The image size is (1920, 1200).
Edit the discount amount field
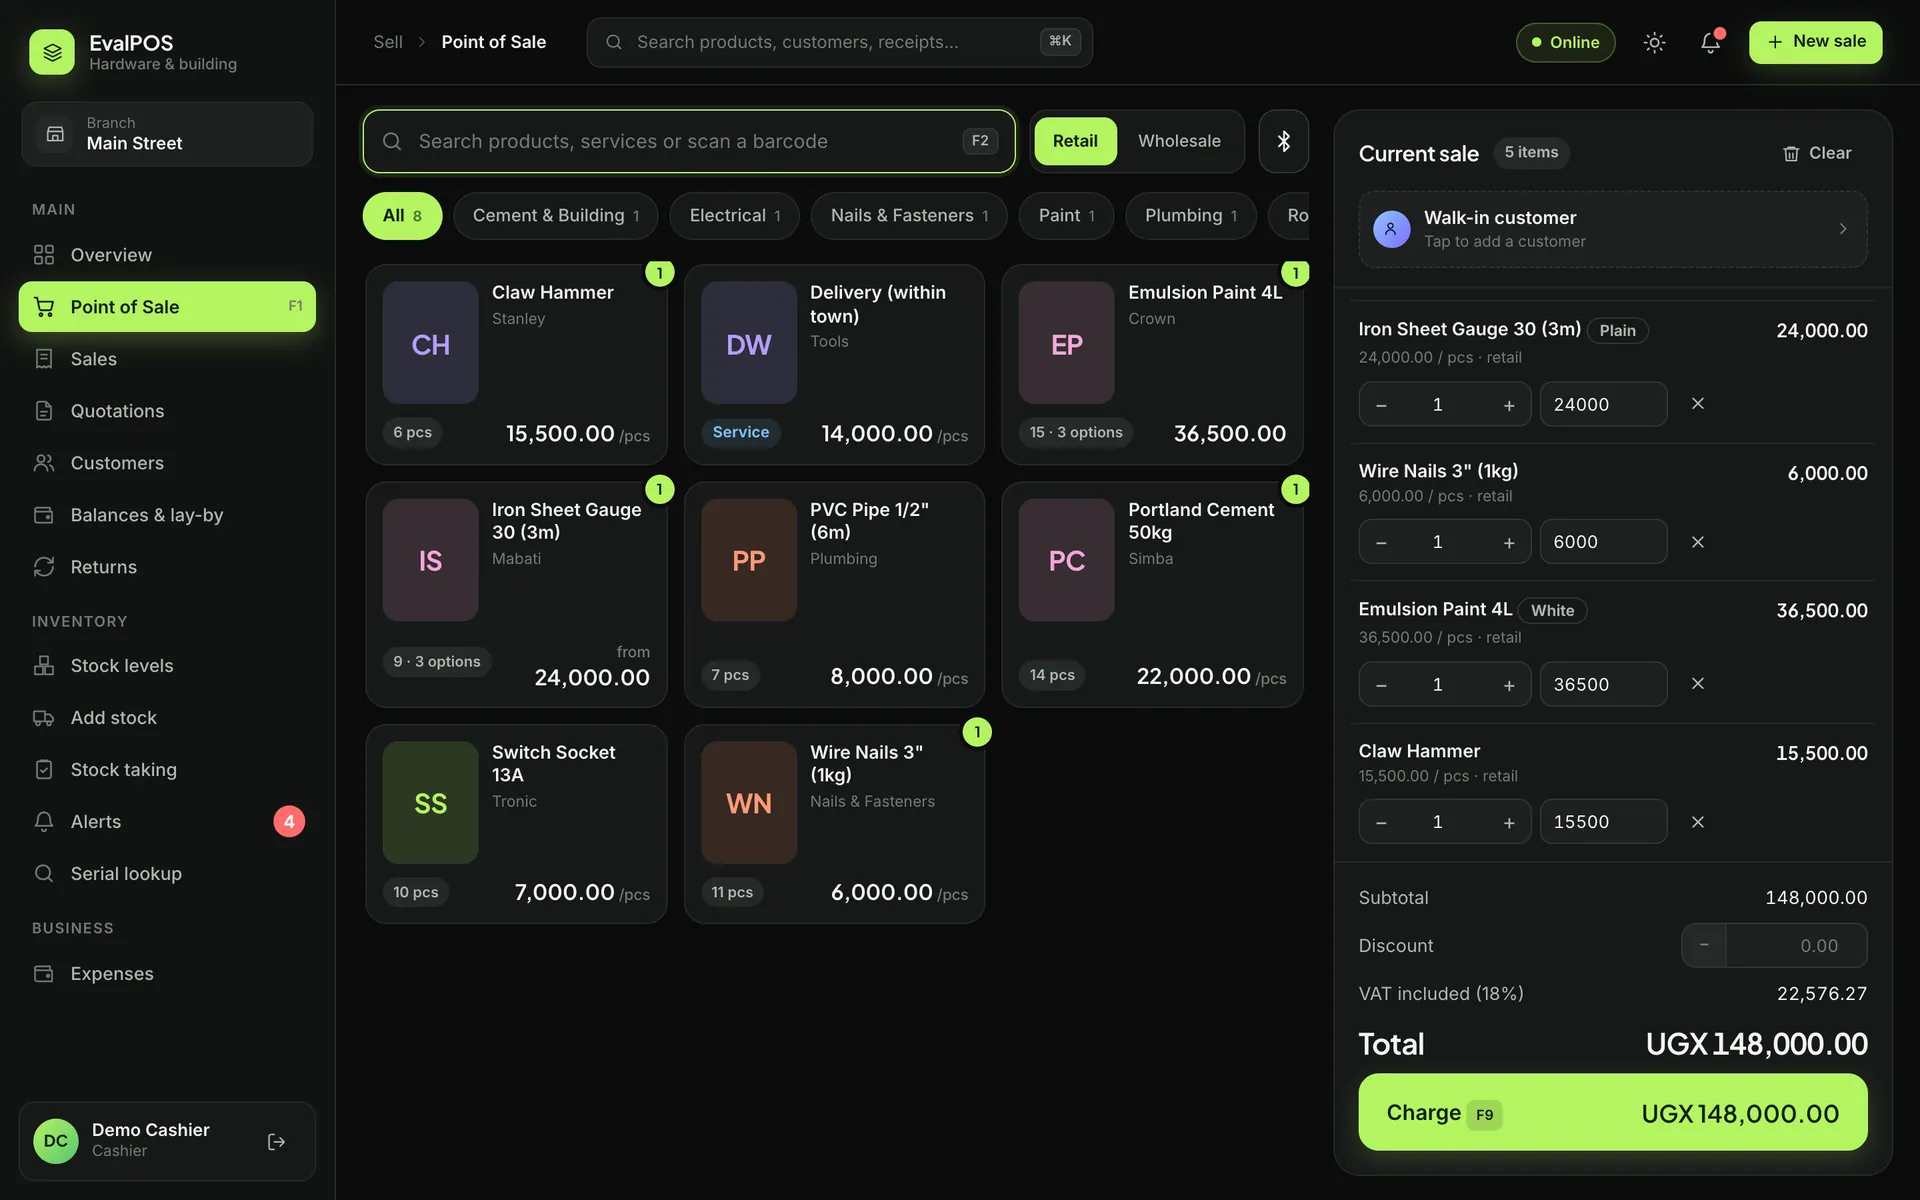[1796, 945]
